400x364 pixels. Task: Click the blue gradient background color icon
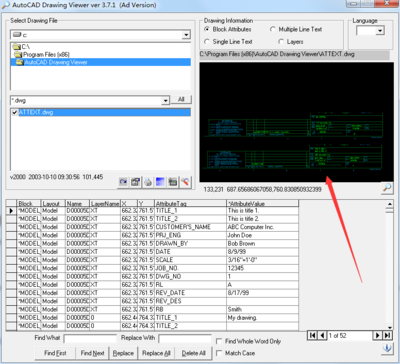(x=160, y=182)
